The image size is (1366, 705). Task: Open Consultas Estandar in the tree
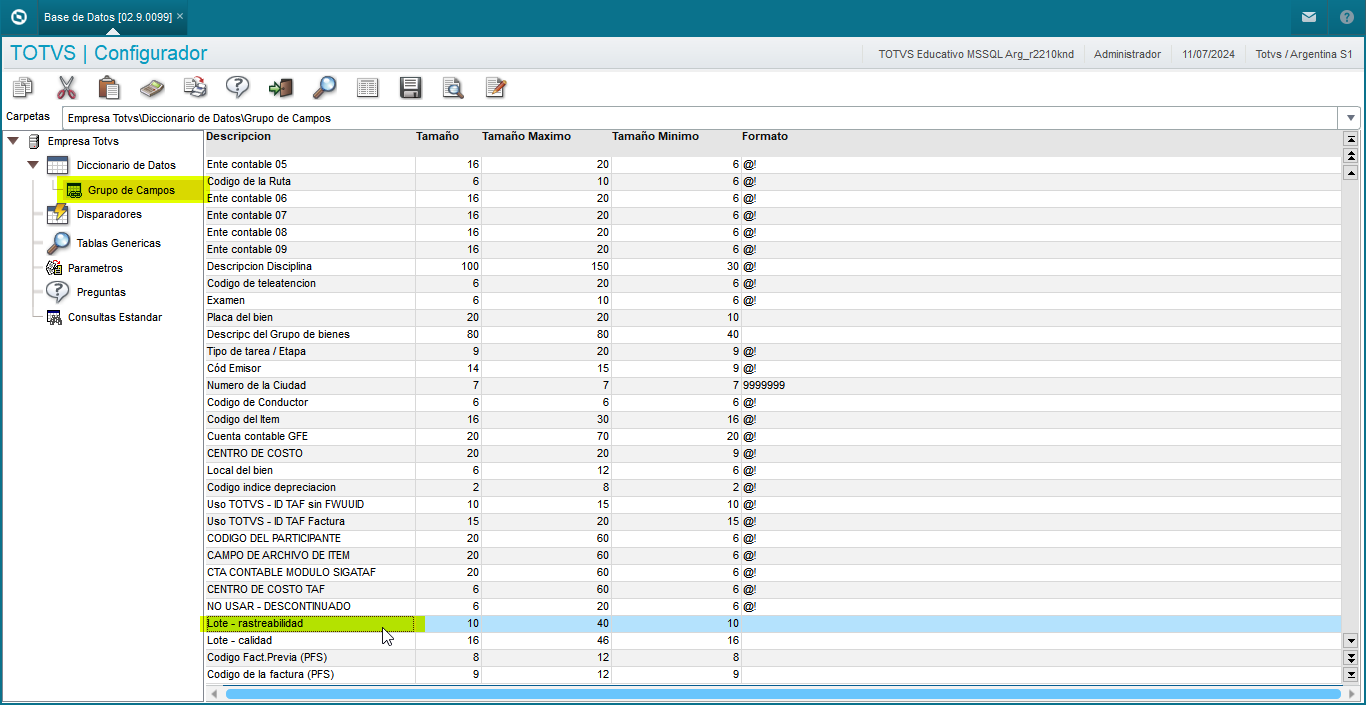click(114, 317)
